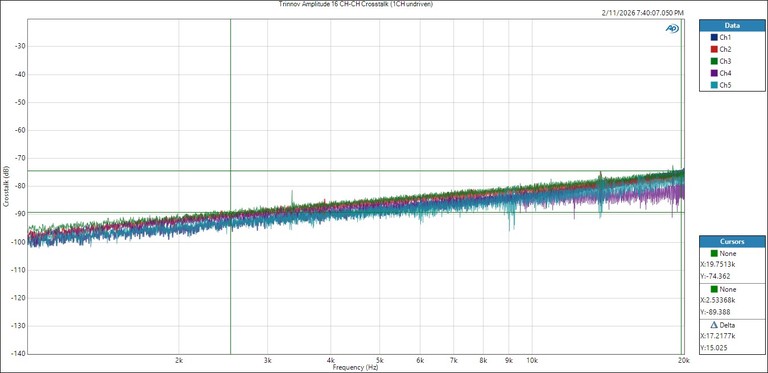Select the Ch2 legend label
Viewport: 768px width, 373px height.
pyautogui.click(x=725, y=49)
